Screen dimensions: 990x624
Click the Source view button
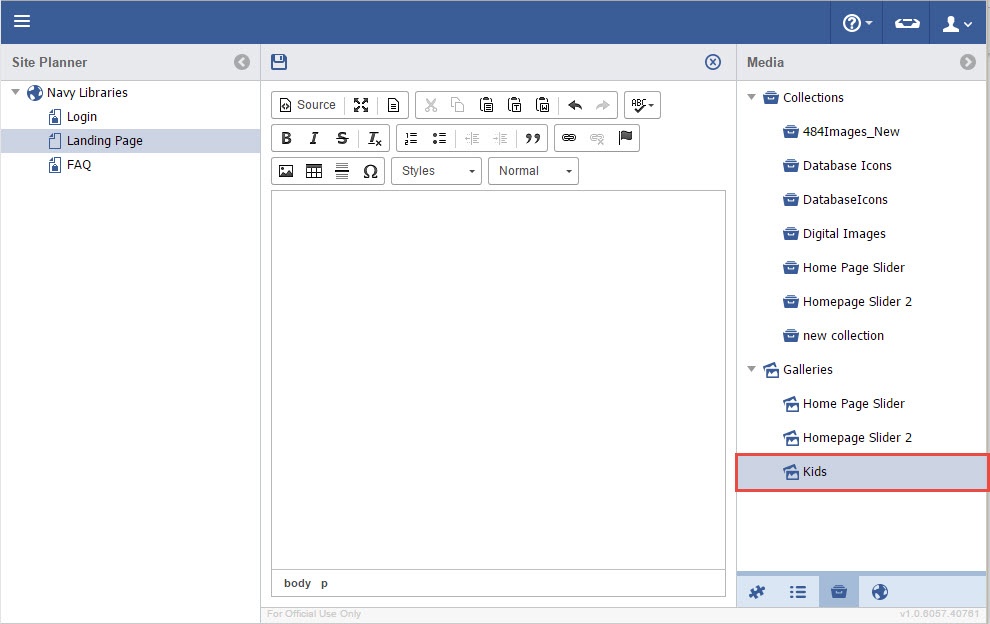pyautogui.click(x=307, y=105)
